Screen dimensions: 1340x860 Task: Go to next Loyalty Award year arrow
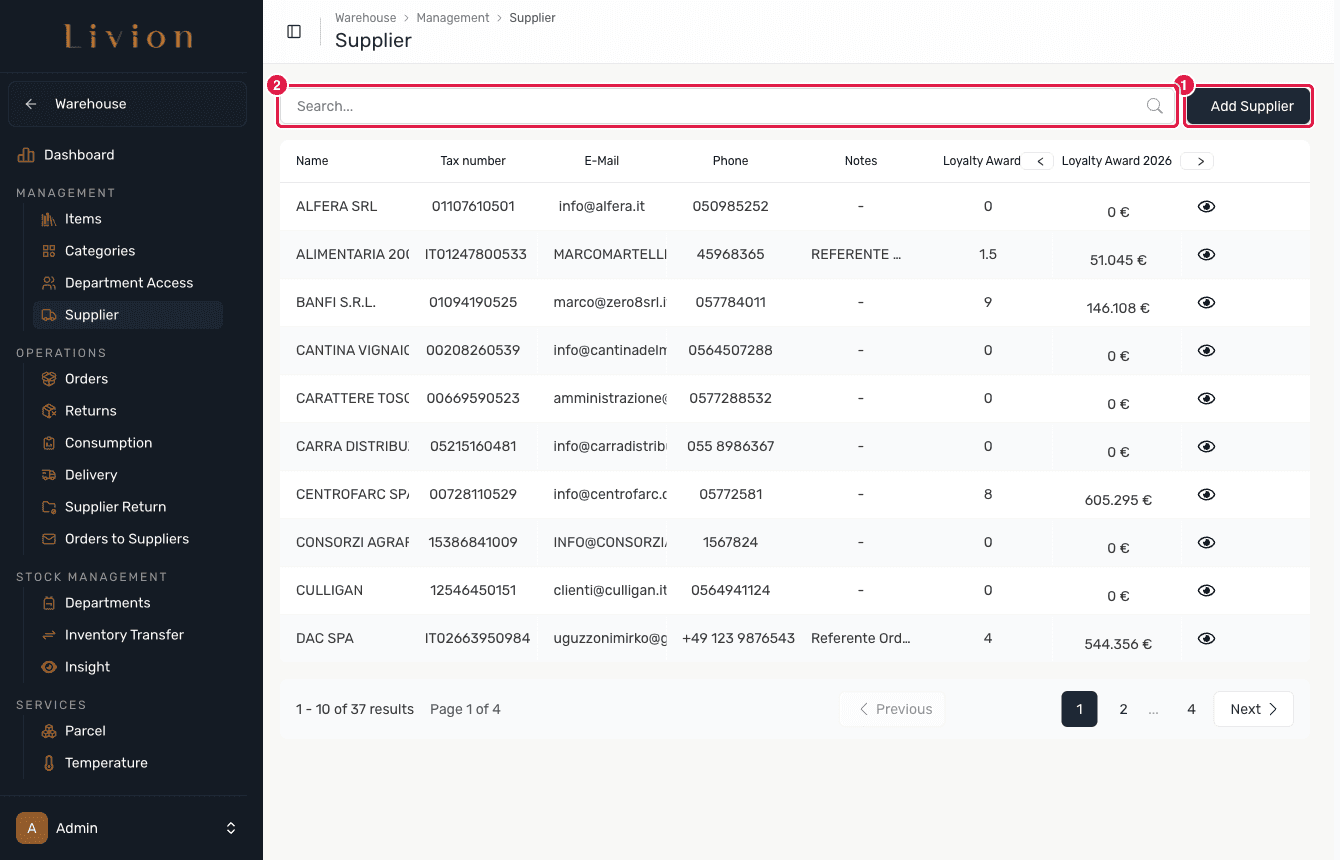tap(1199, 161)
